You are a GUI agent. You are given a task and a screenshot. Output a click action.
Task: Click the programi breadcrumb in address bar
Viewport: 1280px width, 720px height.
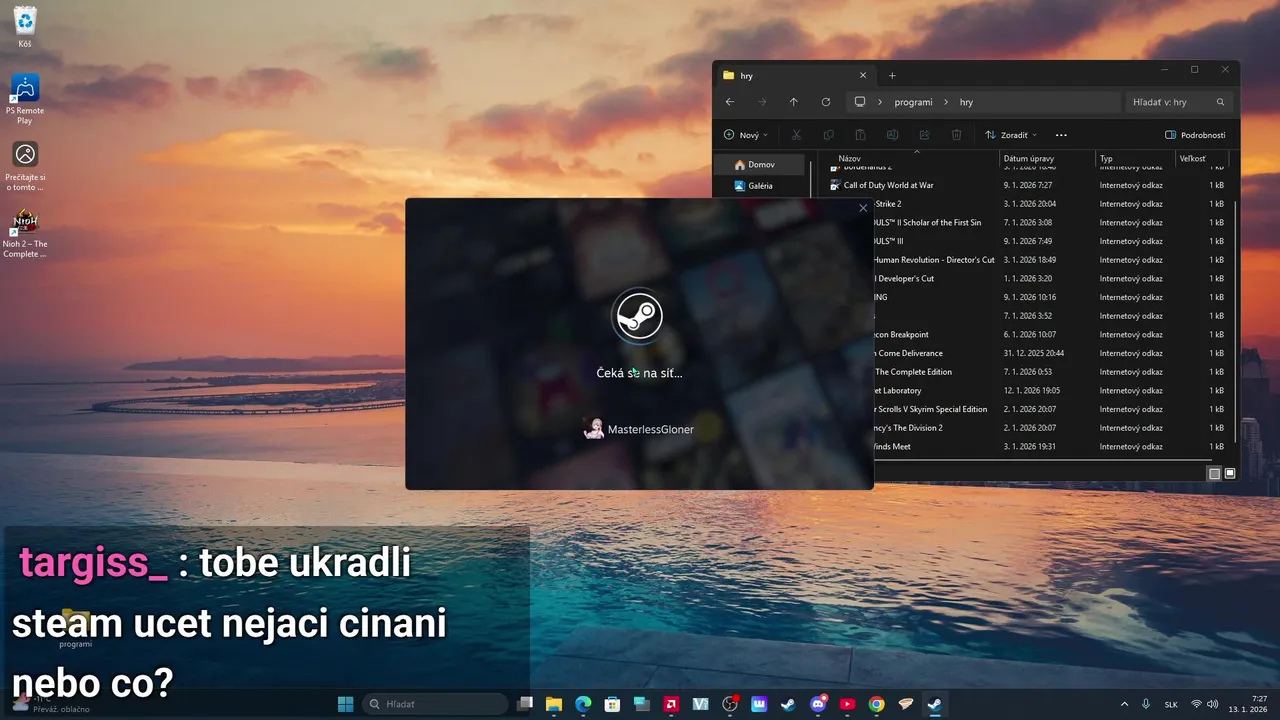tap(913, 102)
